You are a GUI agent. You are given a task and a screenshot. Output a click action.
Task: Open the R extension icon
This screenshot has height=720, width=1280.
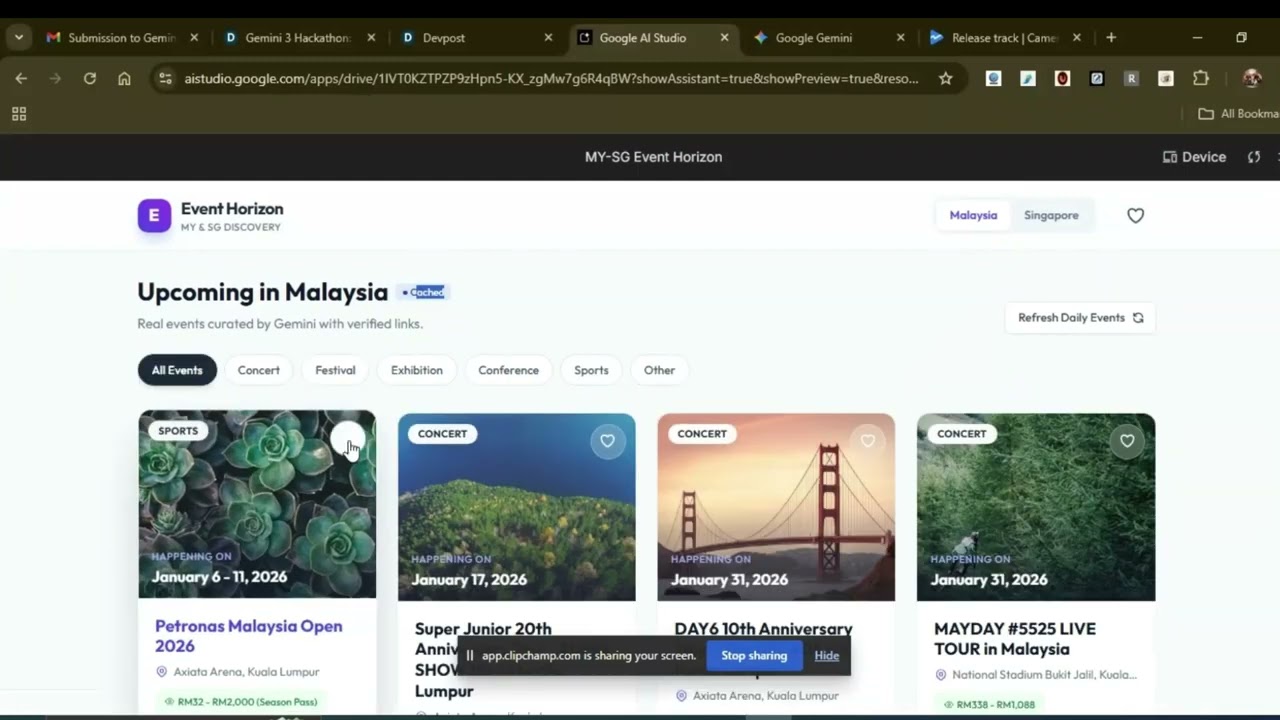click(1131, 78)
